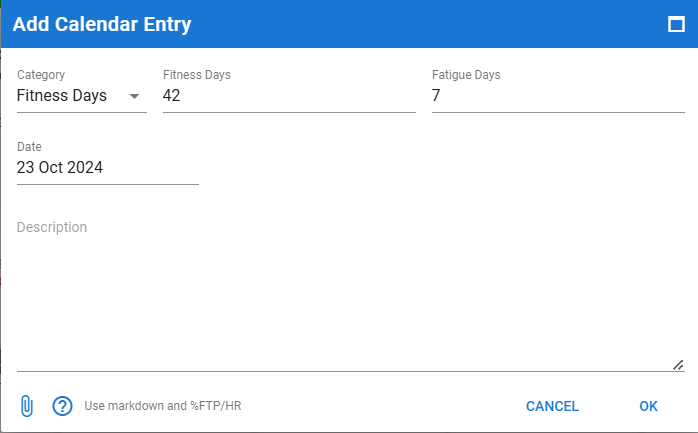Attach a file using the paperclip icon
Image resolution: width=698 pixels, height=433 pixels.
tap(27, 406)
